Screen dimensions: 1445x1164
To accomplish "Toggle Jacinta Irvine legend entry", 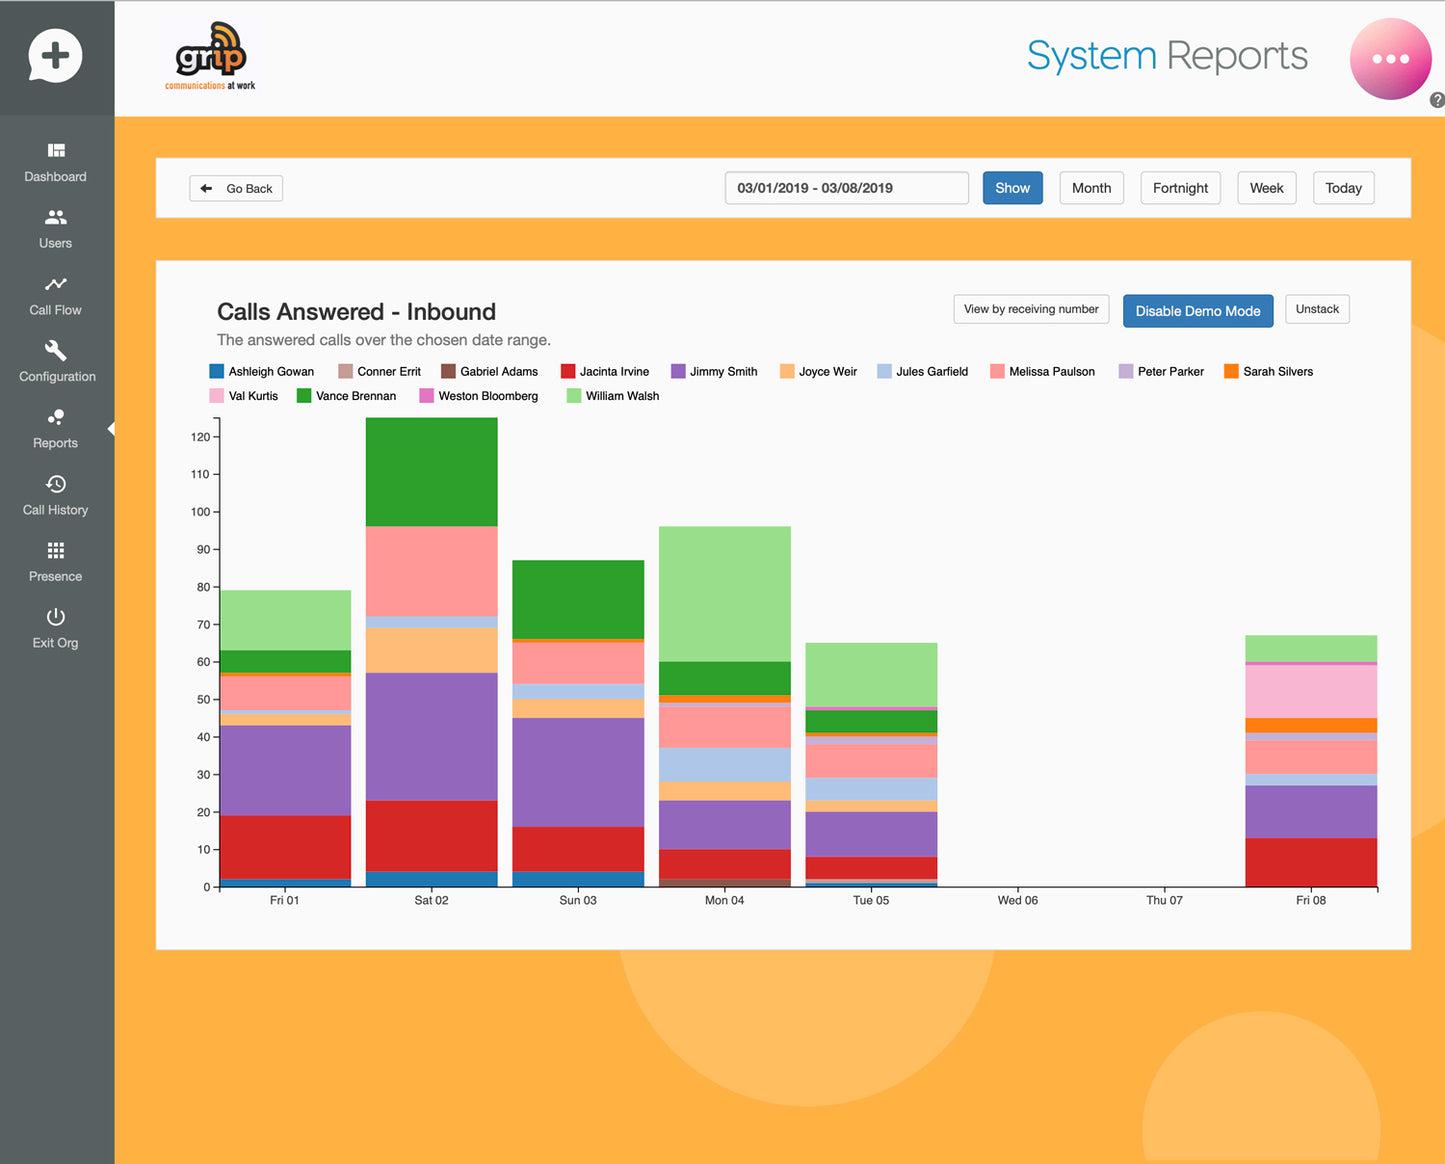I will point(604,371).
